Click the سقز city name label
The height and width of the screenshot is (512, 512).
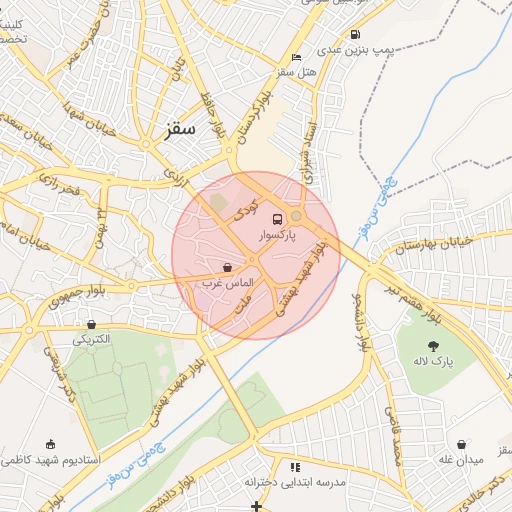(180, 129)
